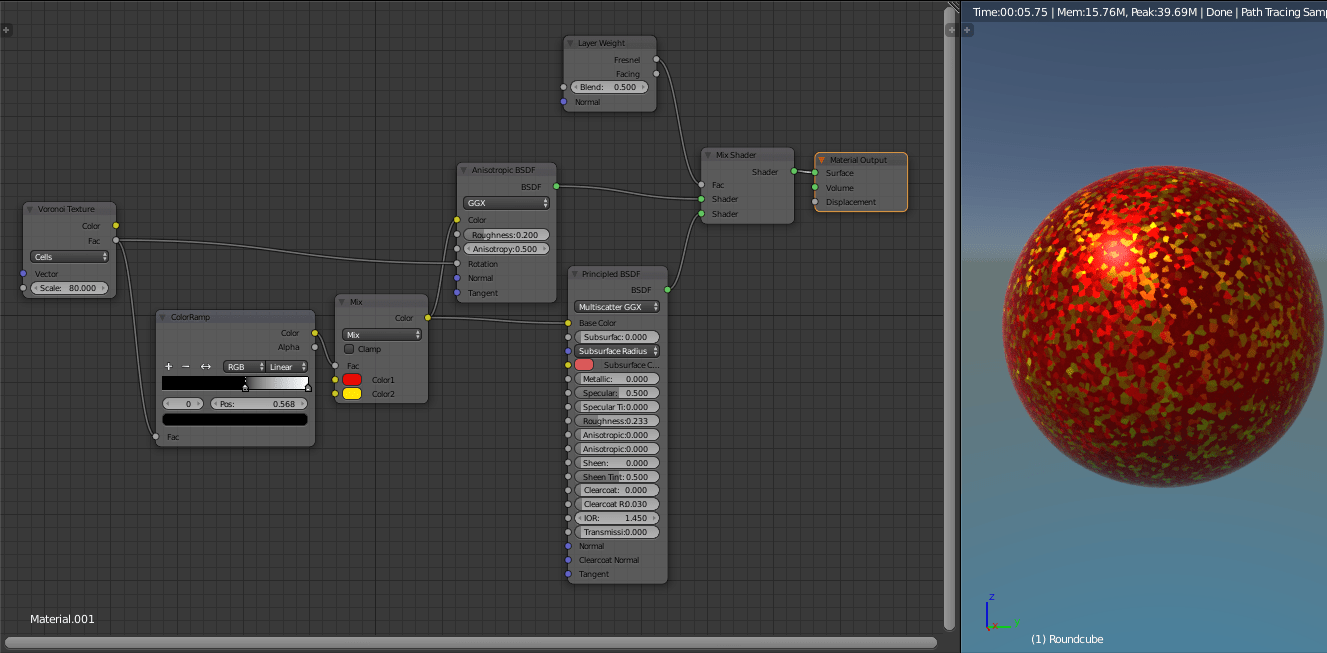Click the Material Output Surface socket
Screen dimensions: 1327x653
tap(815, 173)
